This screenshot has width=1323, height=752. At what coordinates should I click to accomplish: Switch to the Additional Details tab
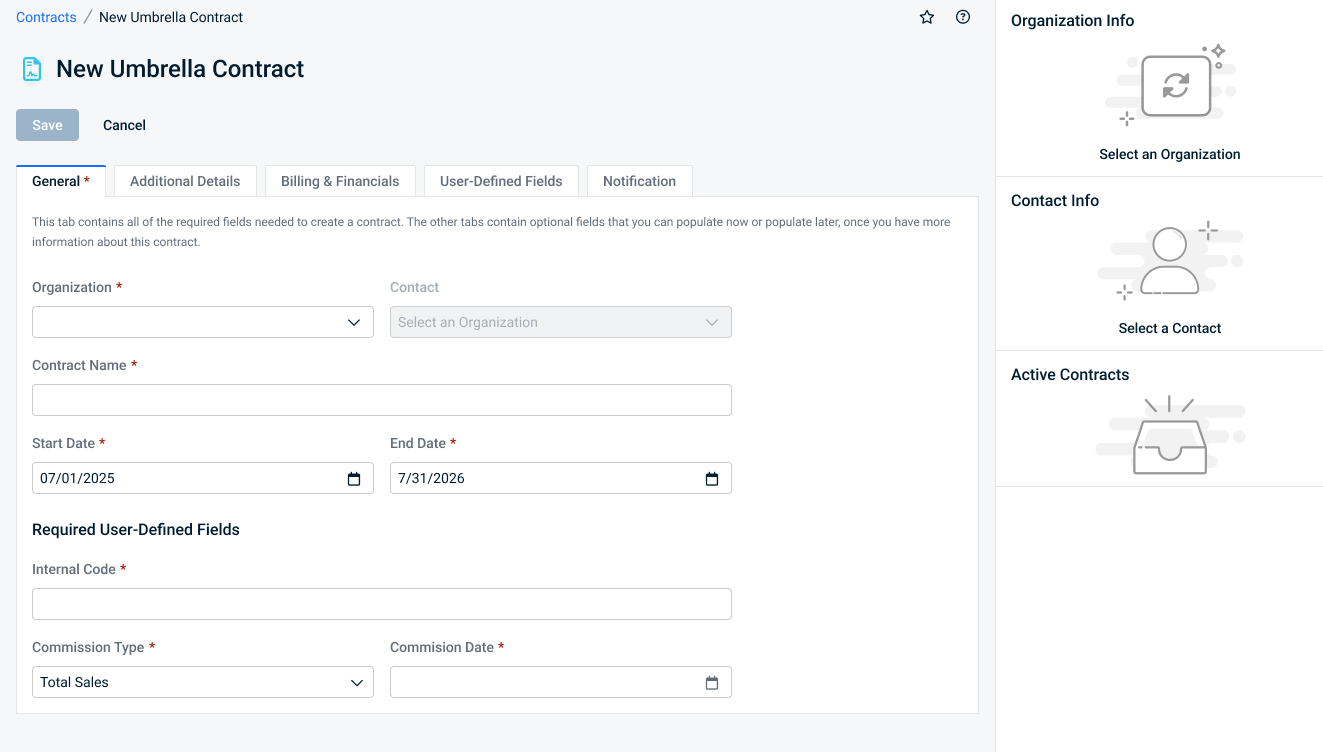click(x=185, y=181)
